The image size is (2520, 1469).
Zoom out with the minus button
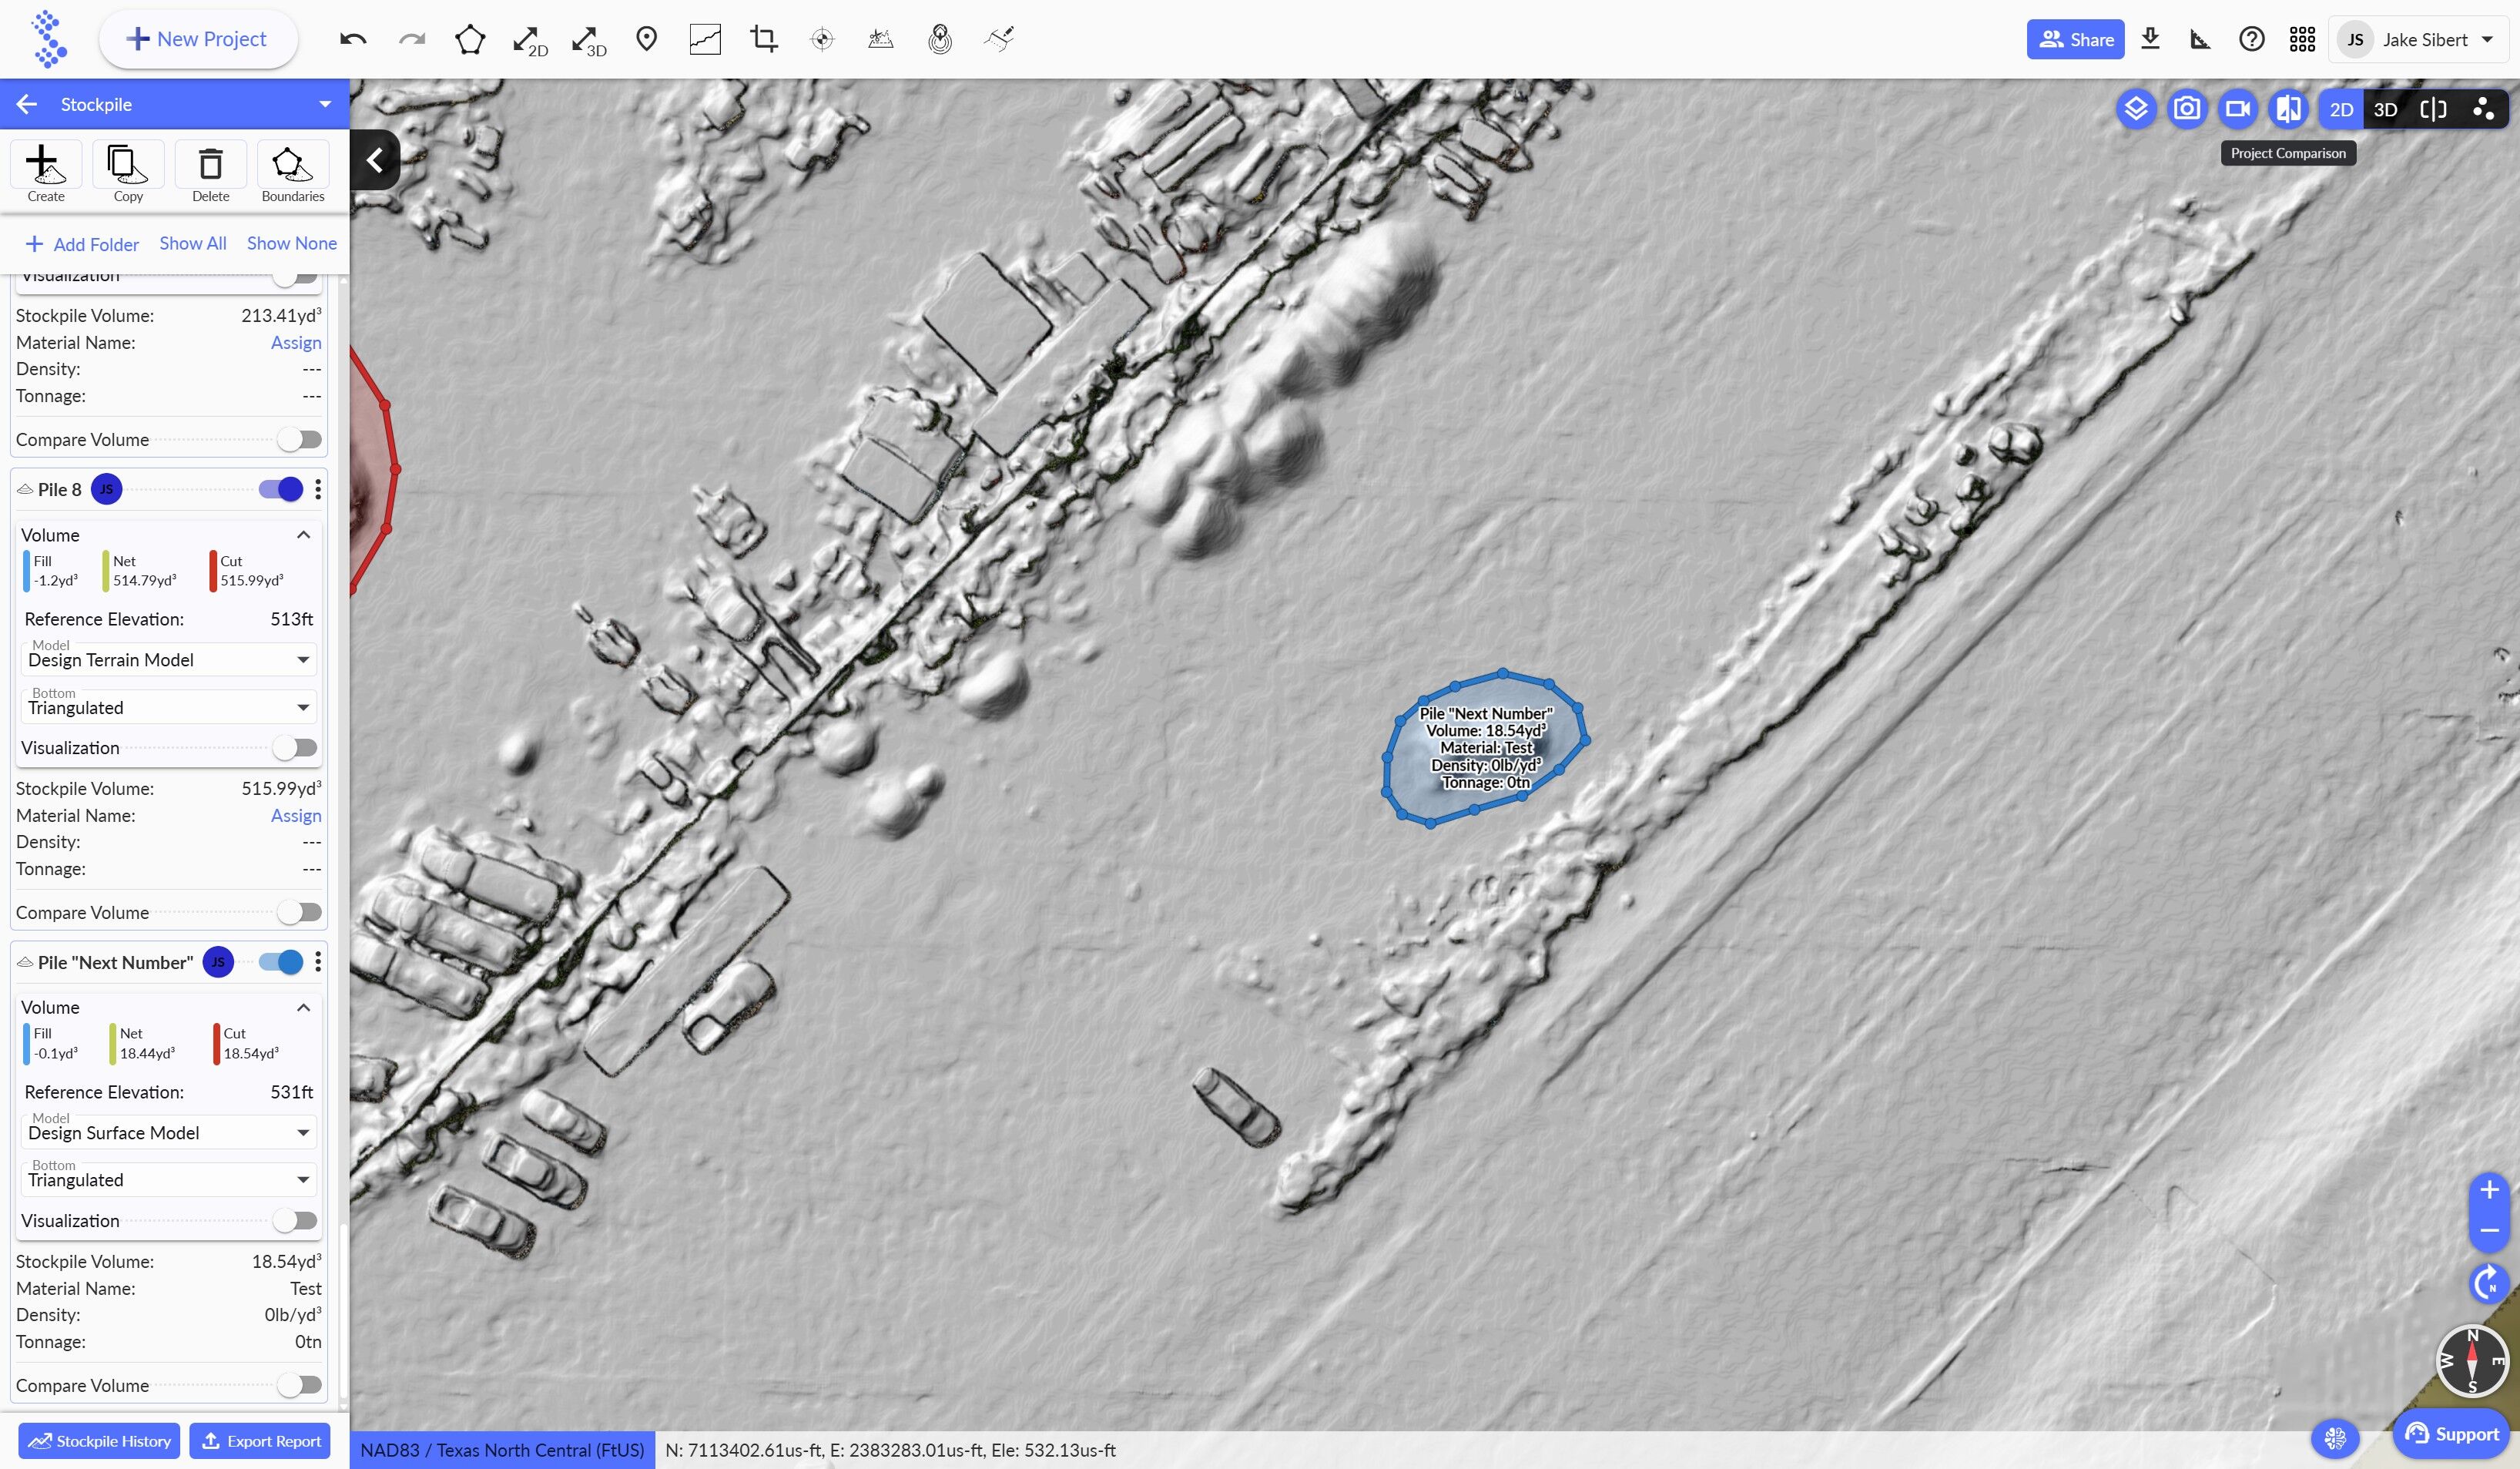coord(2490,1230)
